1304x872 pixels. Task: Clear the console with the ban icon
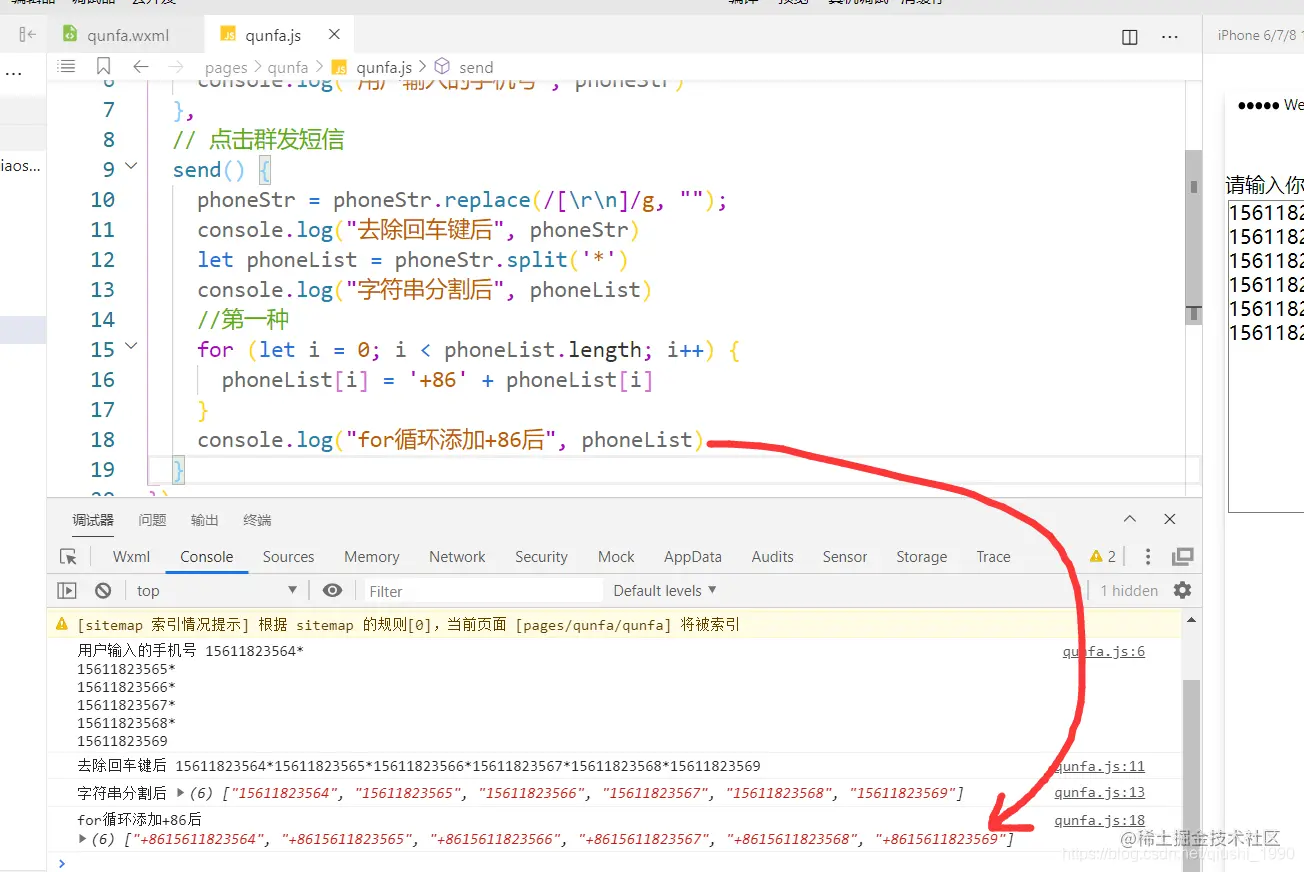point(103,591)
